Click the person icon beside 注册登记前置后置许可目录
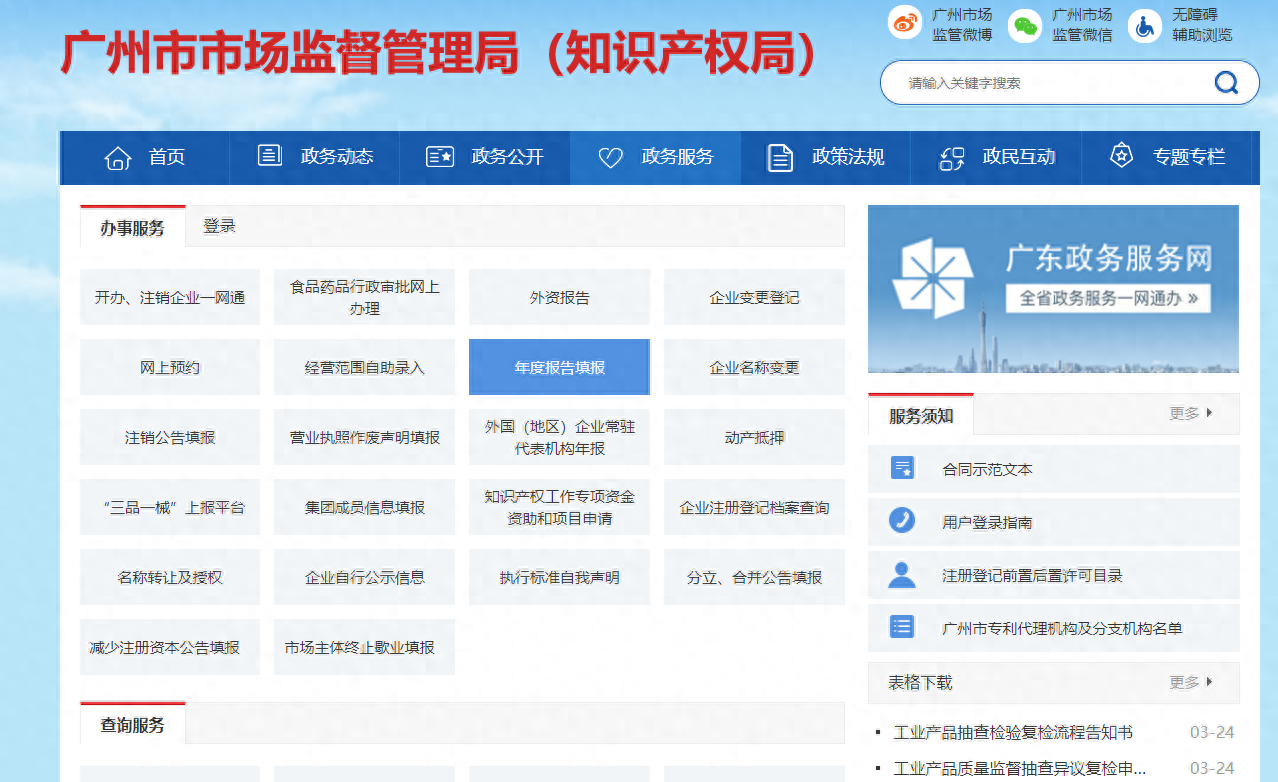This screenshot has width=1278, height=782. click(x=902, y=575)
